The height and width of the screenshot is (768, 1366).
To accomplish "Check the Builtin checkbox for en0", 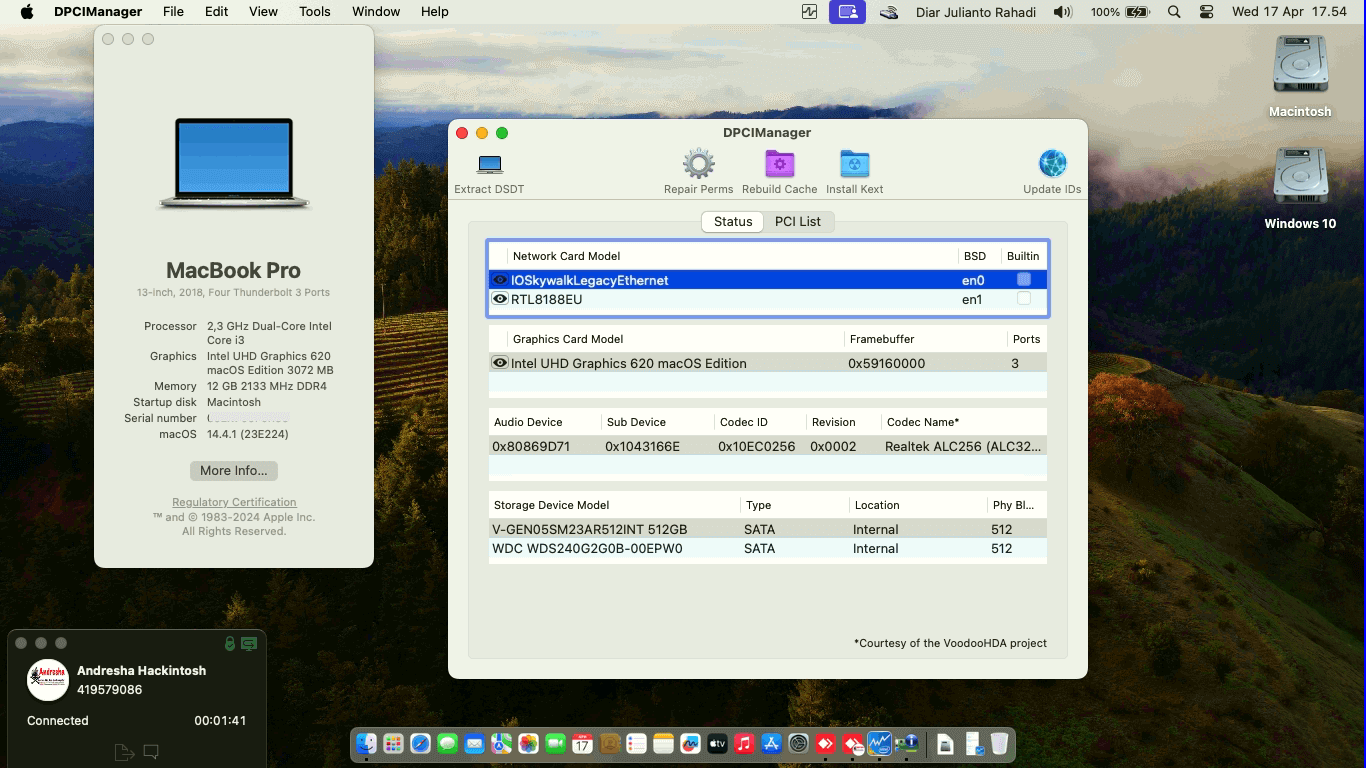I will point(1022,280).
